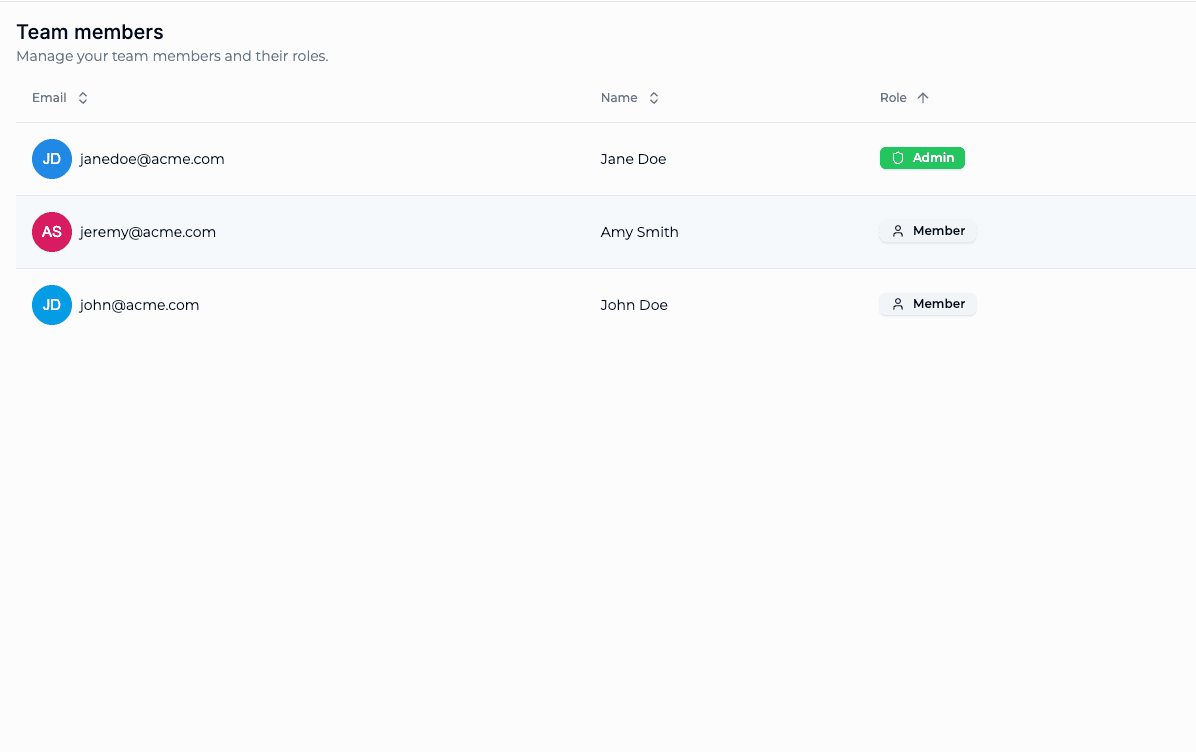
Task: Click person icon in Amy Smith's Member badge
Action: (x=898, y=231)
